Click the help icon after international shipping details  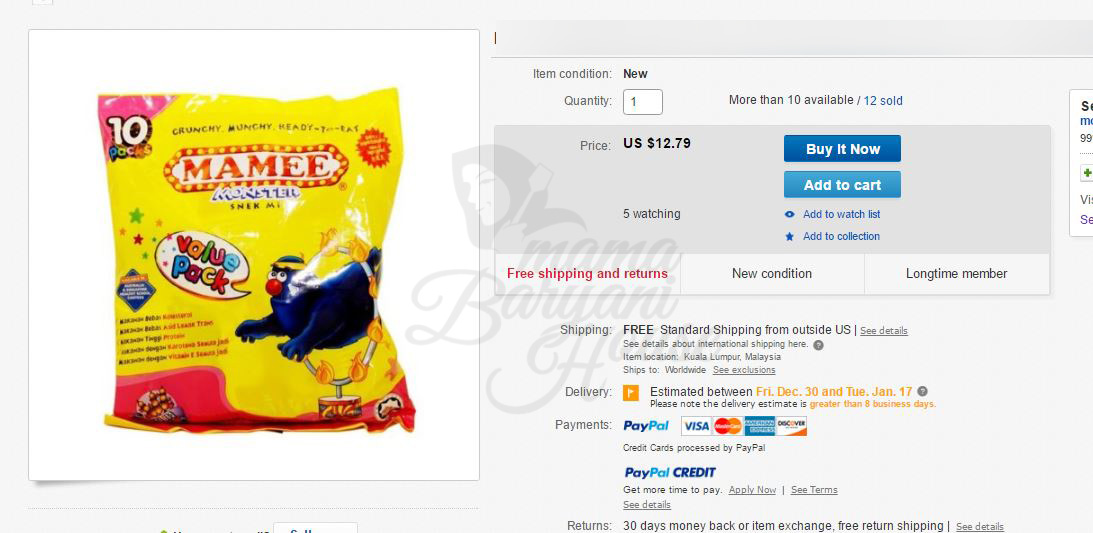818,345
